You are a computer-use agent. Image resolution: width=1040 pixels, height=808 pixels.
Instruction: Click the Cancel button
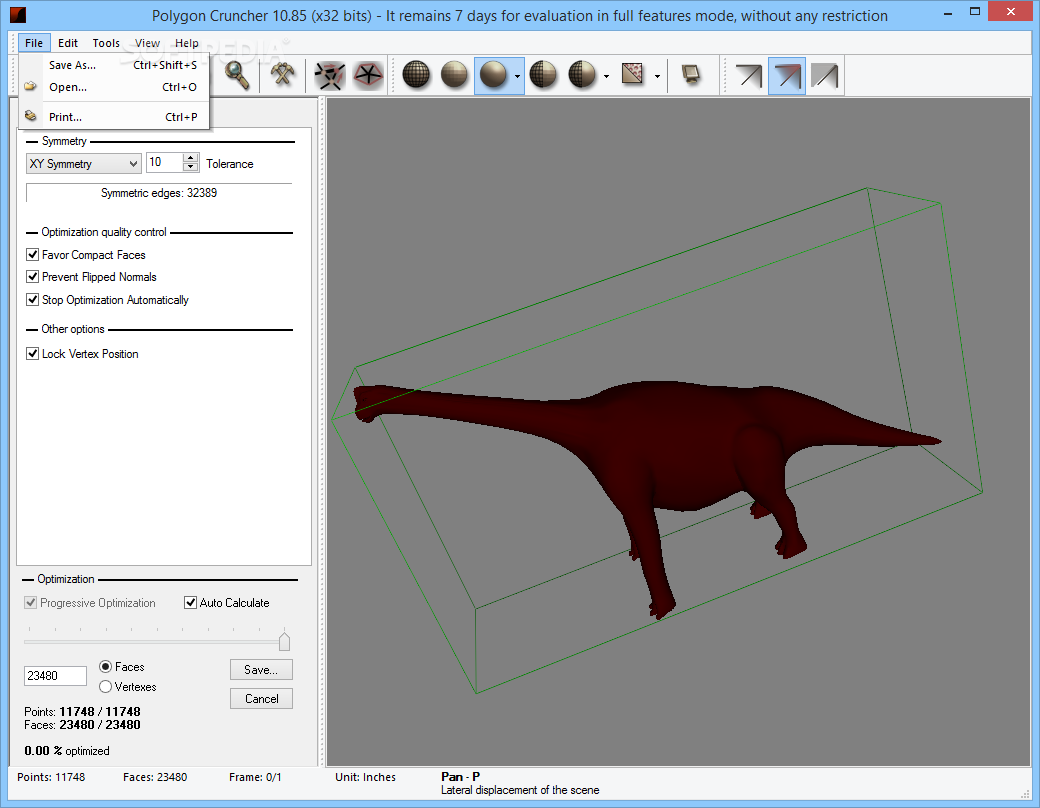[x=261, y=699]
